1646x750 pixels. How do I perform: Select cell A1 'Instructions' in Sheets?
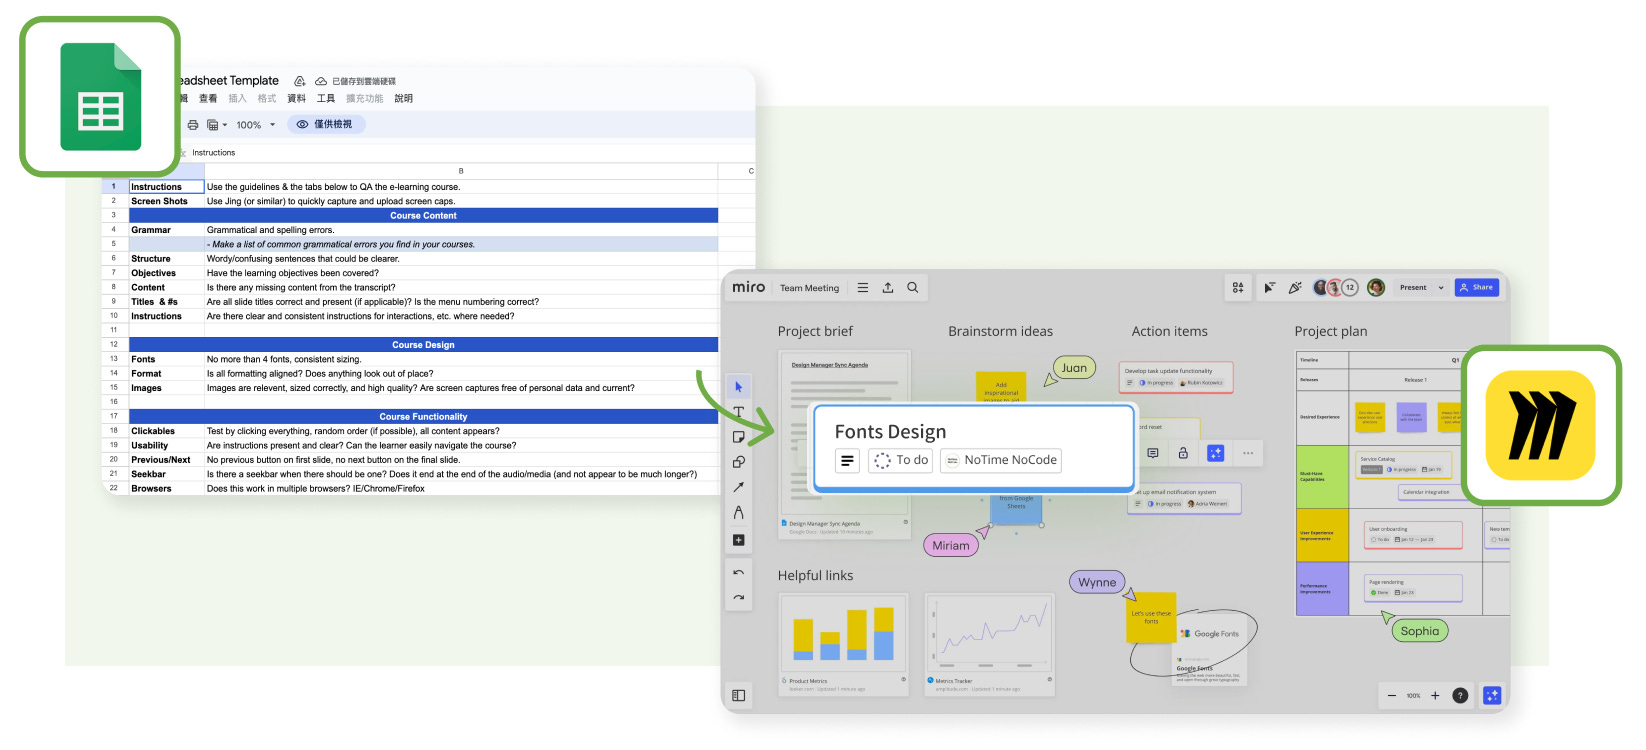click(x=167, y=187)
